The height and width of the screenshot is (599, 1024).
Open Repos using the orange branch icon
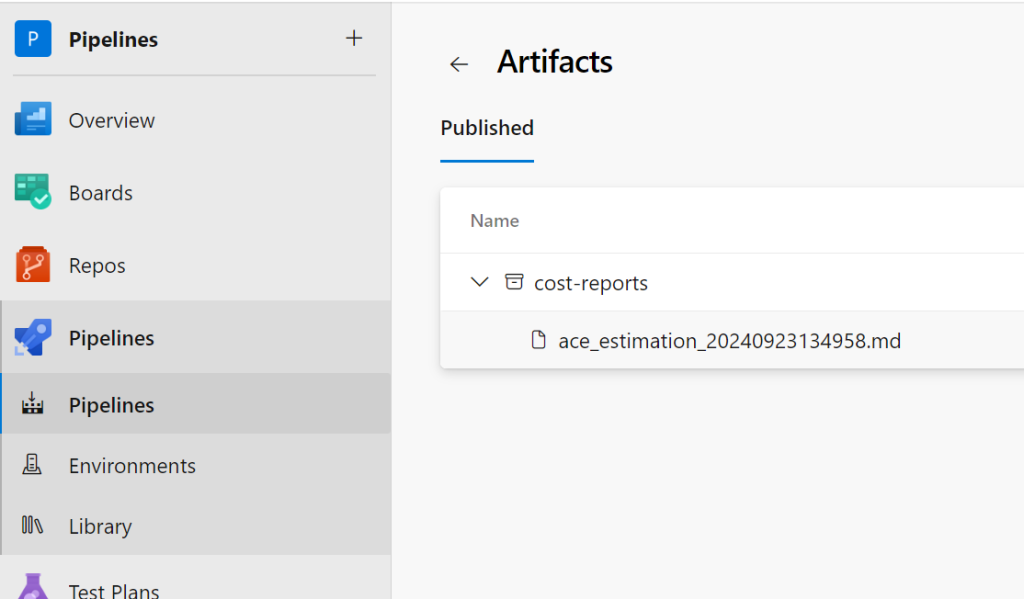click(32, 265)
